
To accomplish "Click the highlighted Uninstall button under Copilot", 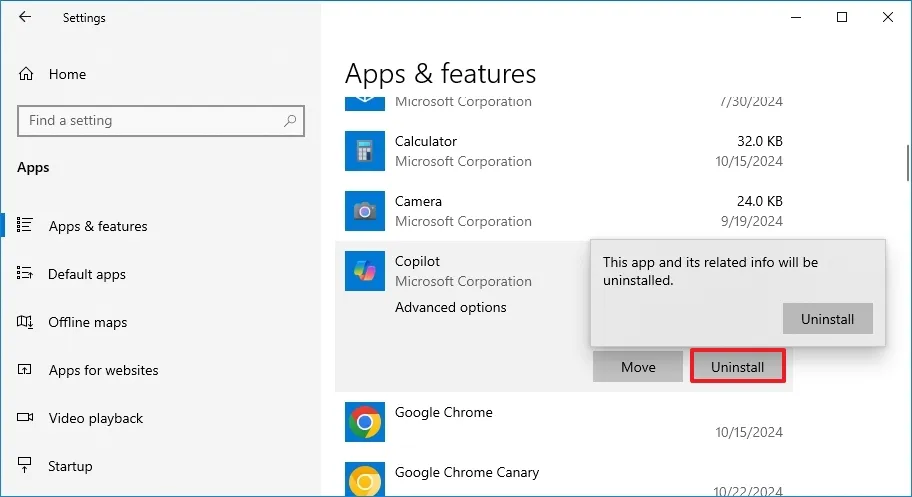I will [738, 367].
